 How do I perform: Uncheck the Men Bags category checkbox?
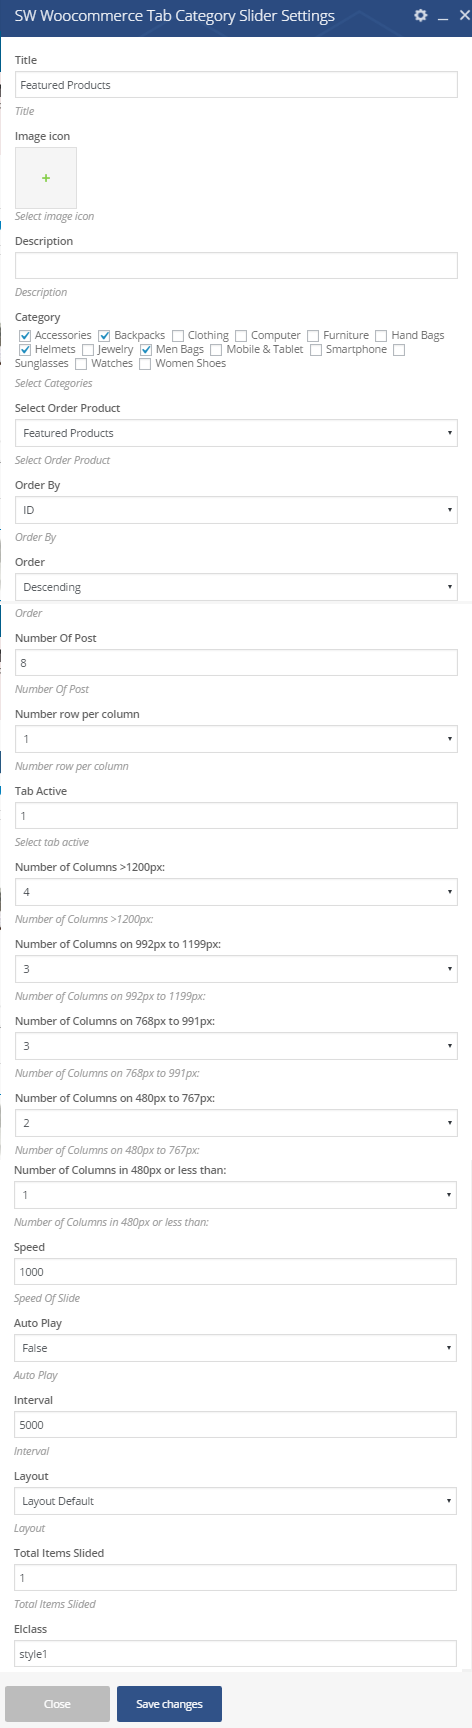click(x=146, y=350)
